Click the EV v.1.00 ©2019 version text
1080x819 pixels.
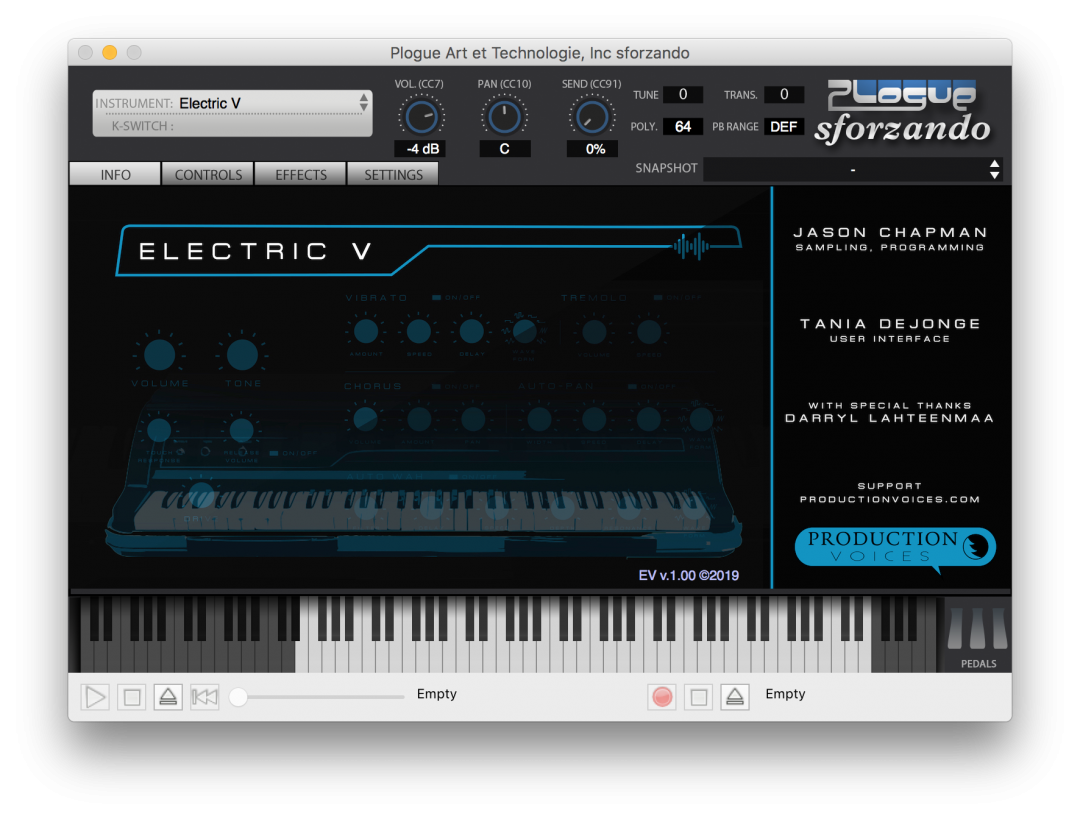[689, 575]
